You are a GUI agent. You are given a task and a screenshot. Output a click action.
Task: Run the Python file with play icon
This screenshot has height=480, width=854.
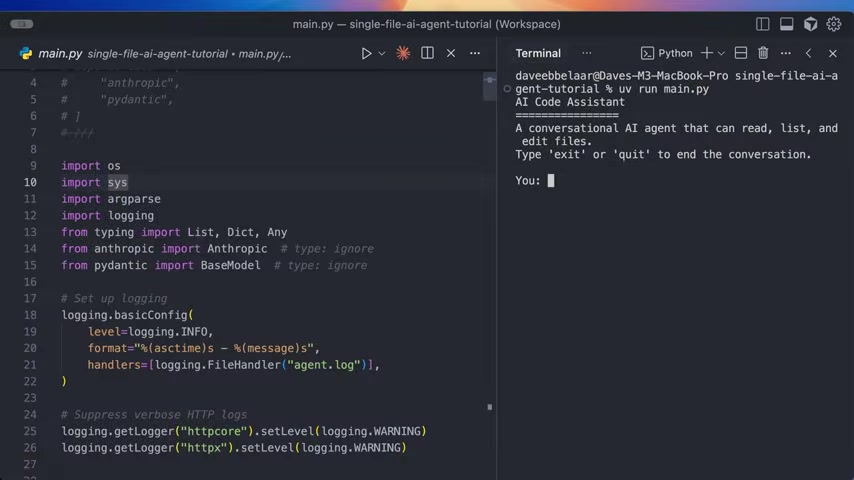click(366, 53)
